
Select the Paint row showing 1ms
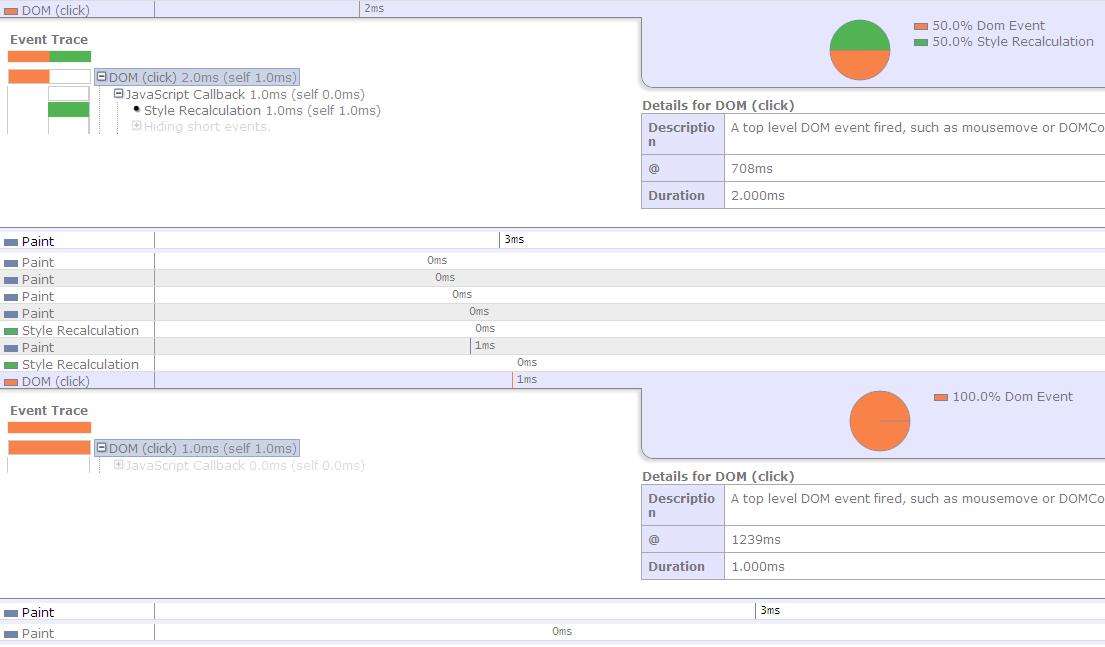(x=552, y=347)
